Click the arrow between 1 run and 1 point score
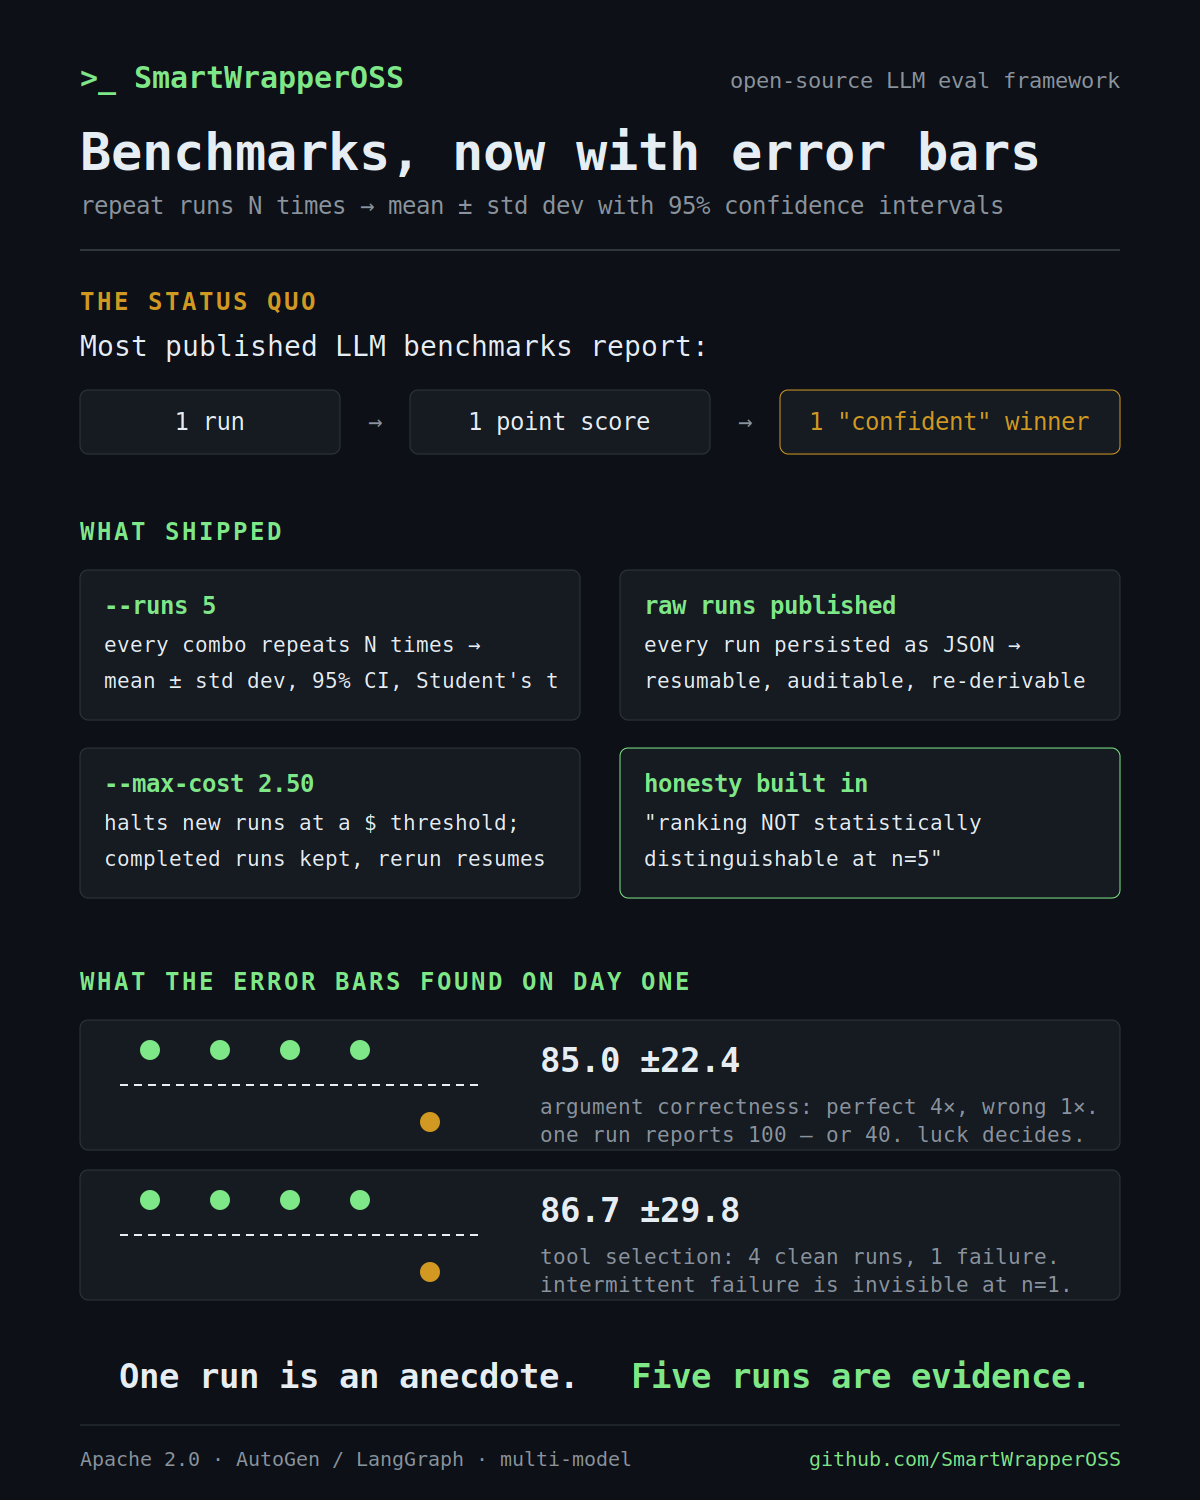 click(375, 423)
